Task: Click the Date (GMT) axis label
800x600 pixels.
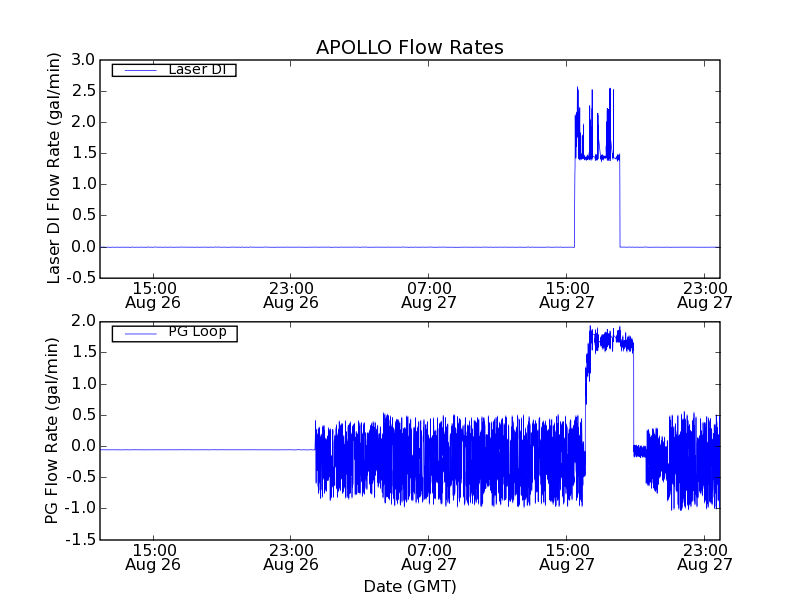Action: [410, 586]
